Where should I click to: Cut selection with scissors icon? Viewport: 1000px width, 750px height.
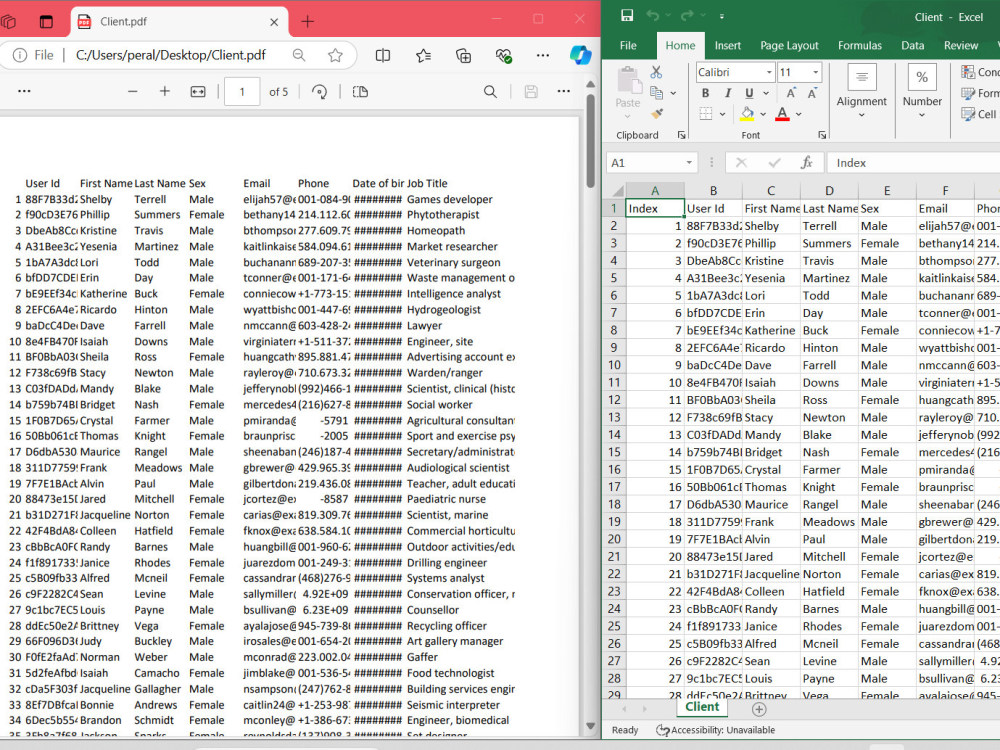(656, 72)
